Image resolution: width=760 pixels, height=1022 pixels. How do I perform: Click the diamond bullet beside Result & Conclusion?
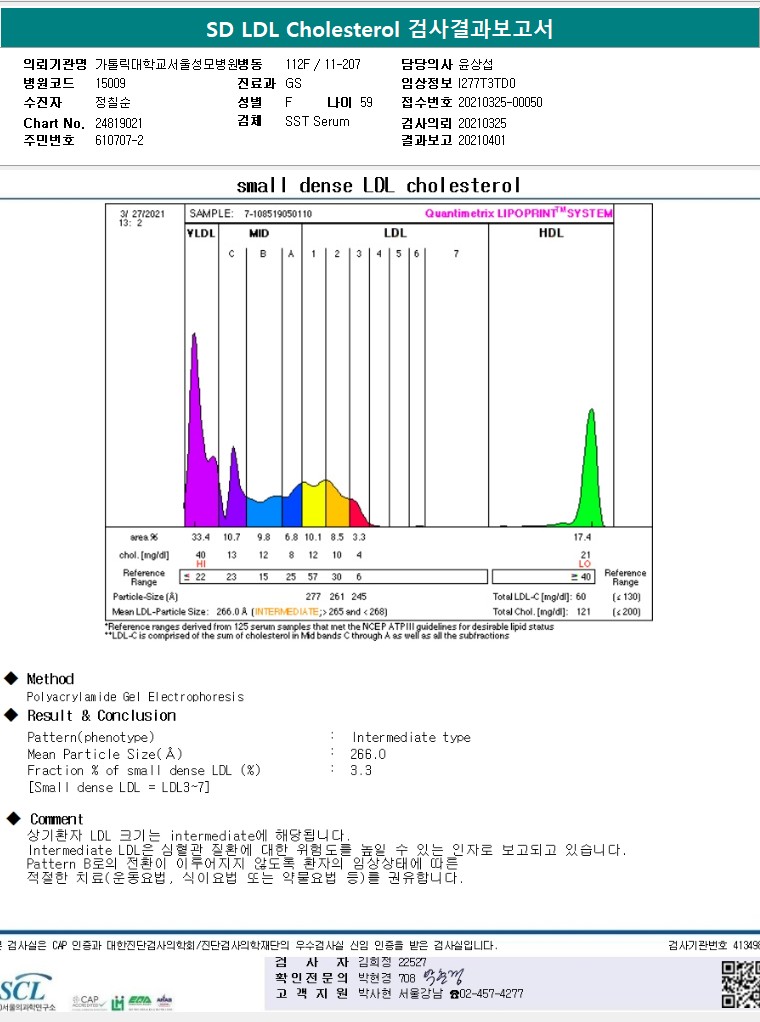point(11,715)
